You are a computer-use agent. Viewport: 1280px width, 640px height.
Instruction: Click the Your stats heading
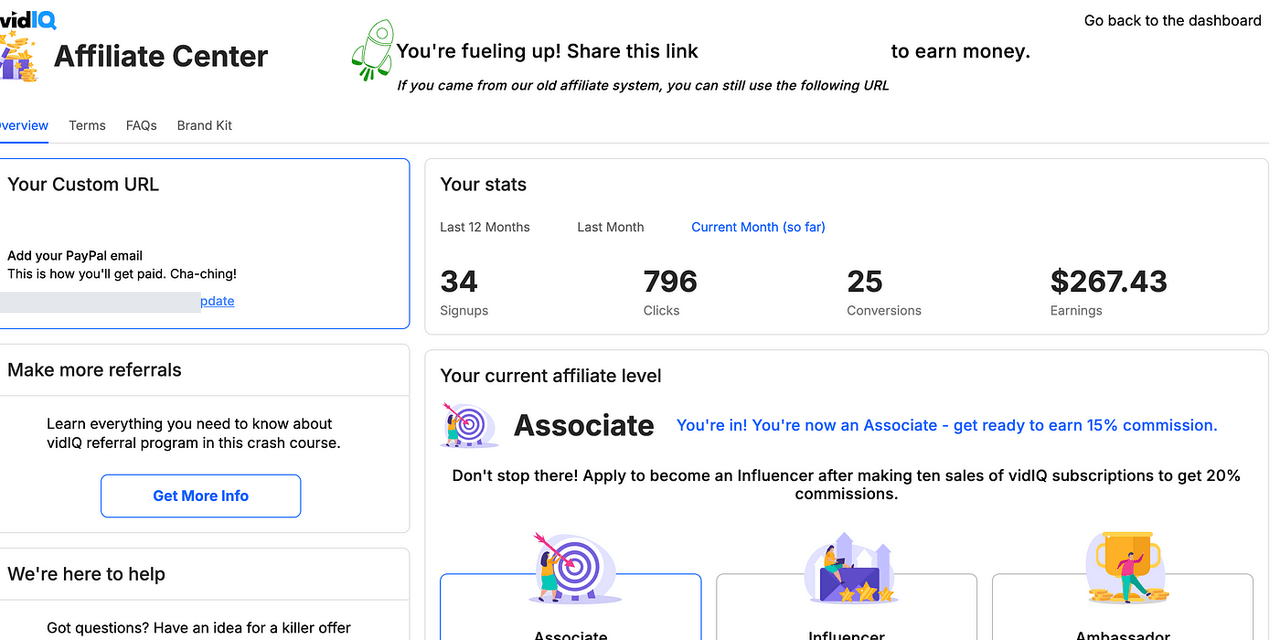483,184
